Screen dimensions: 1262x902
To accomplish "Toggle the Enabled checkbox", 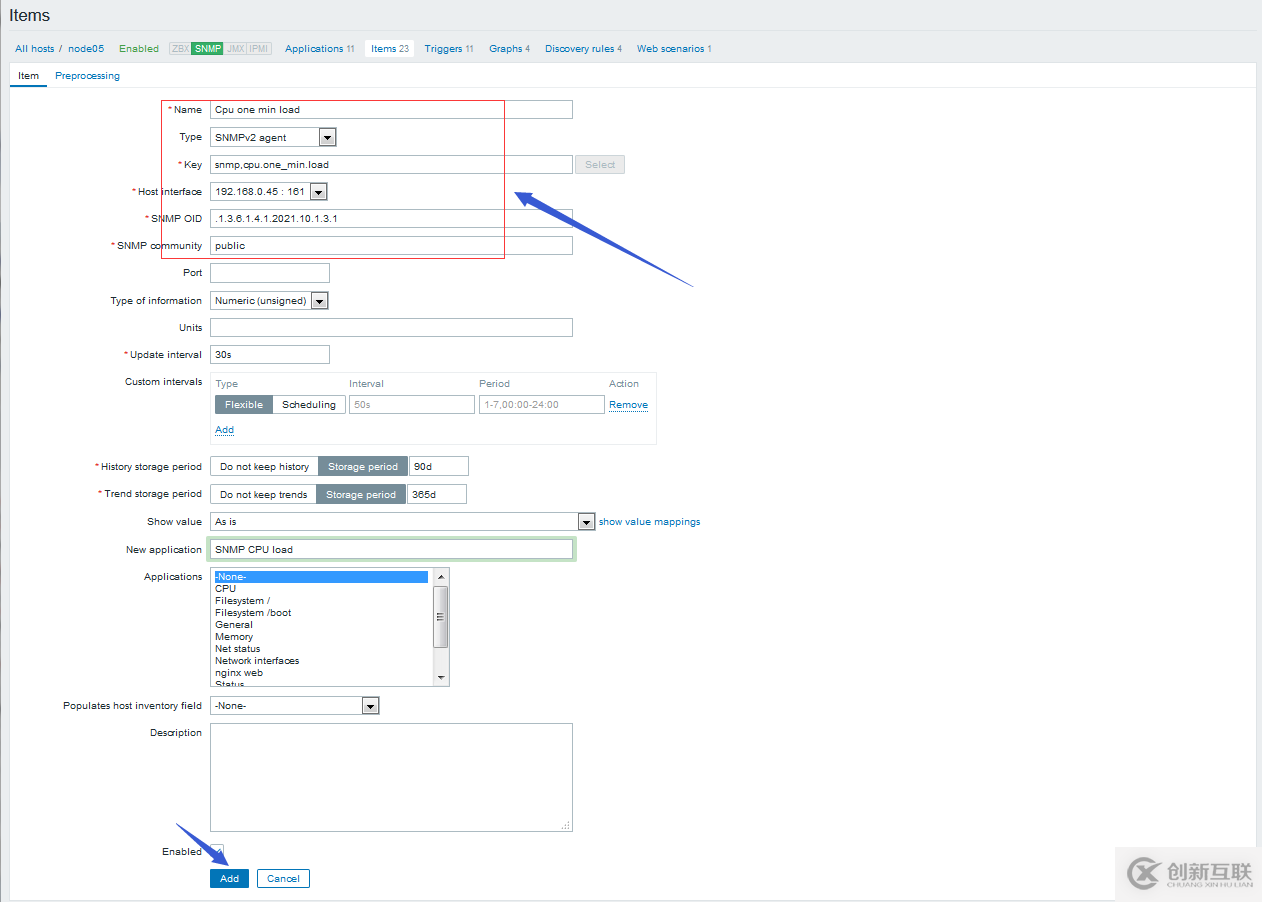I will [216, 852].
